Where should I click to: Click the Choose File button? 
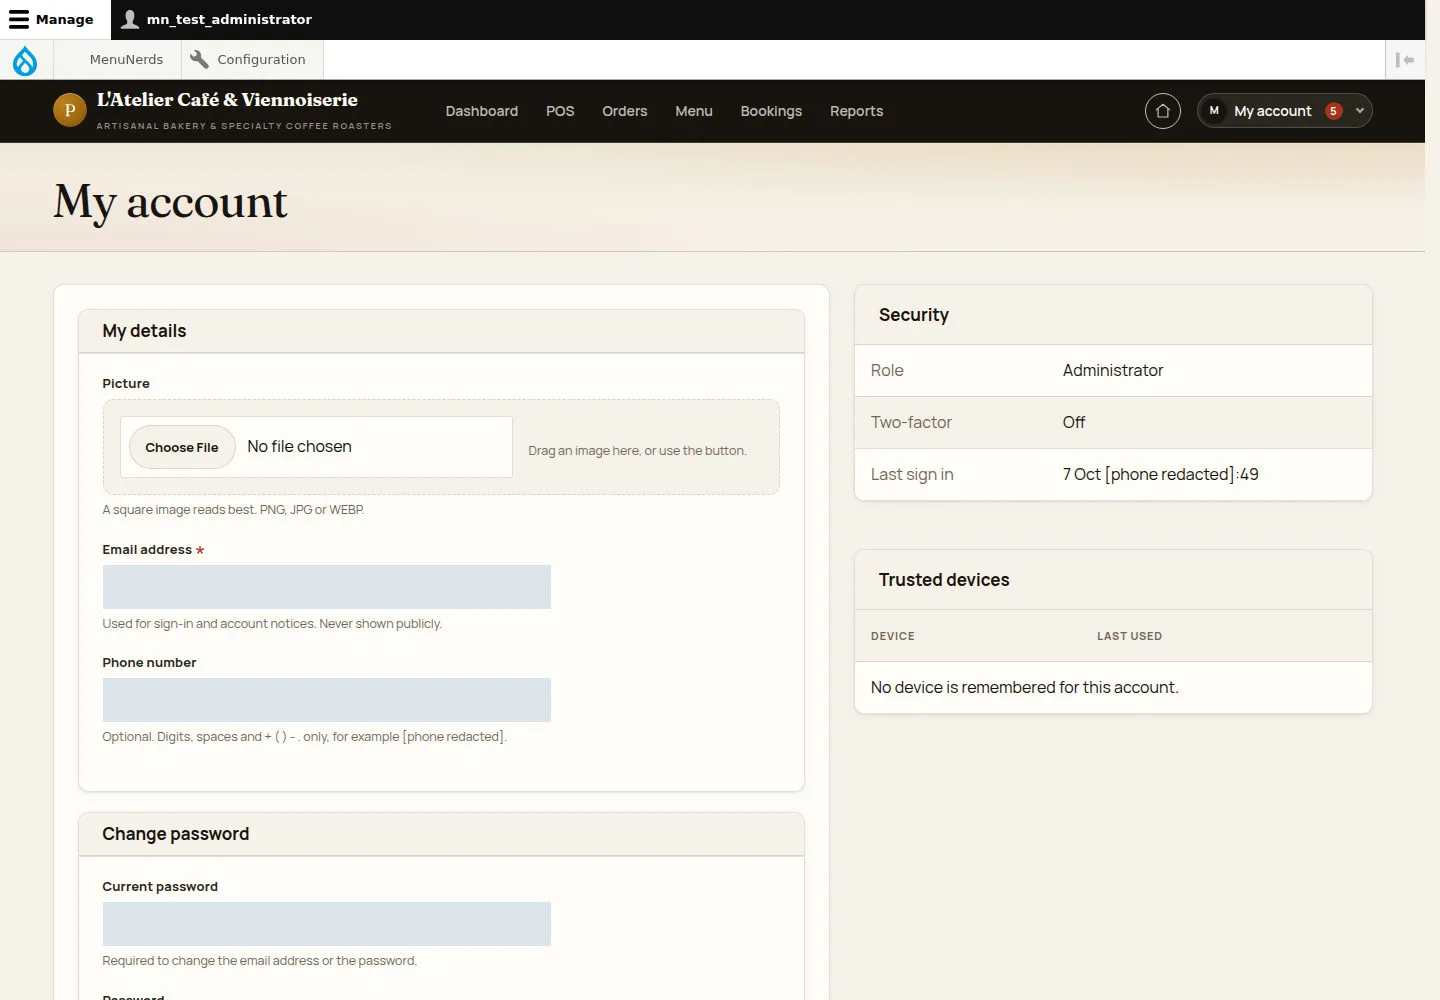[182, 447]
